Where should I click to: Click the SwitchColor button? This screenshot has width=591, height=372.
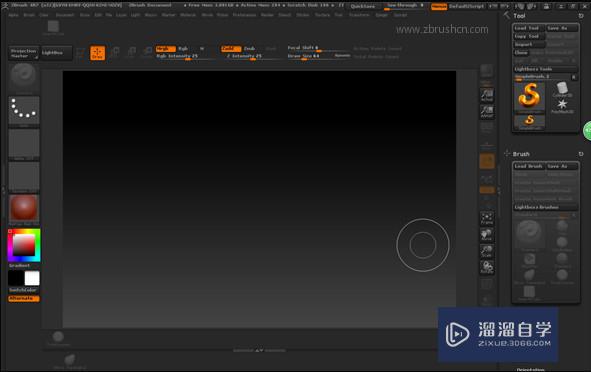pyautogui.click(x=24, y=290)
